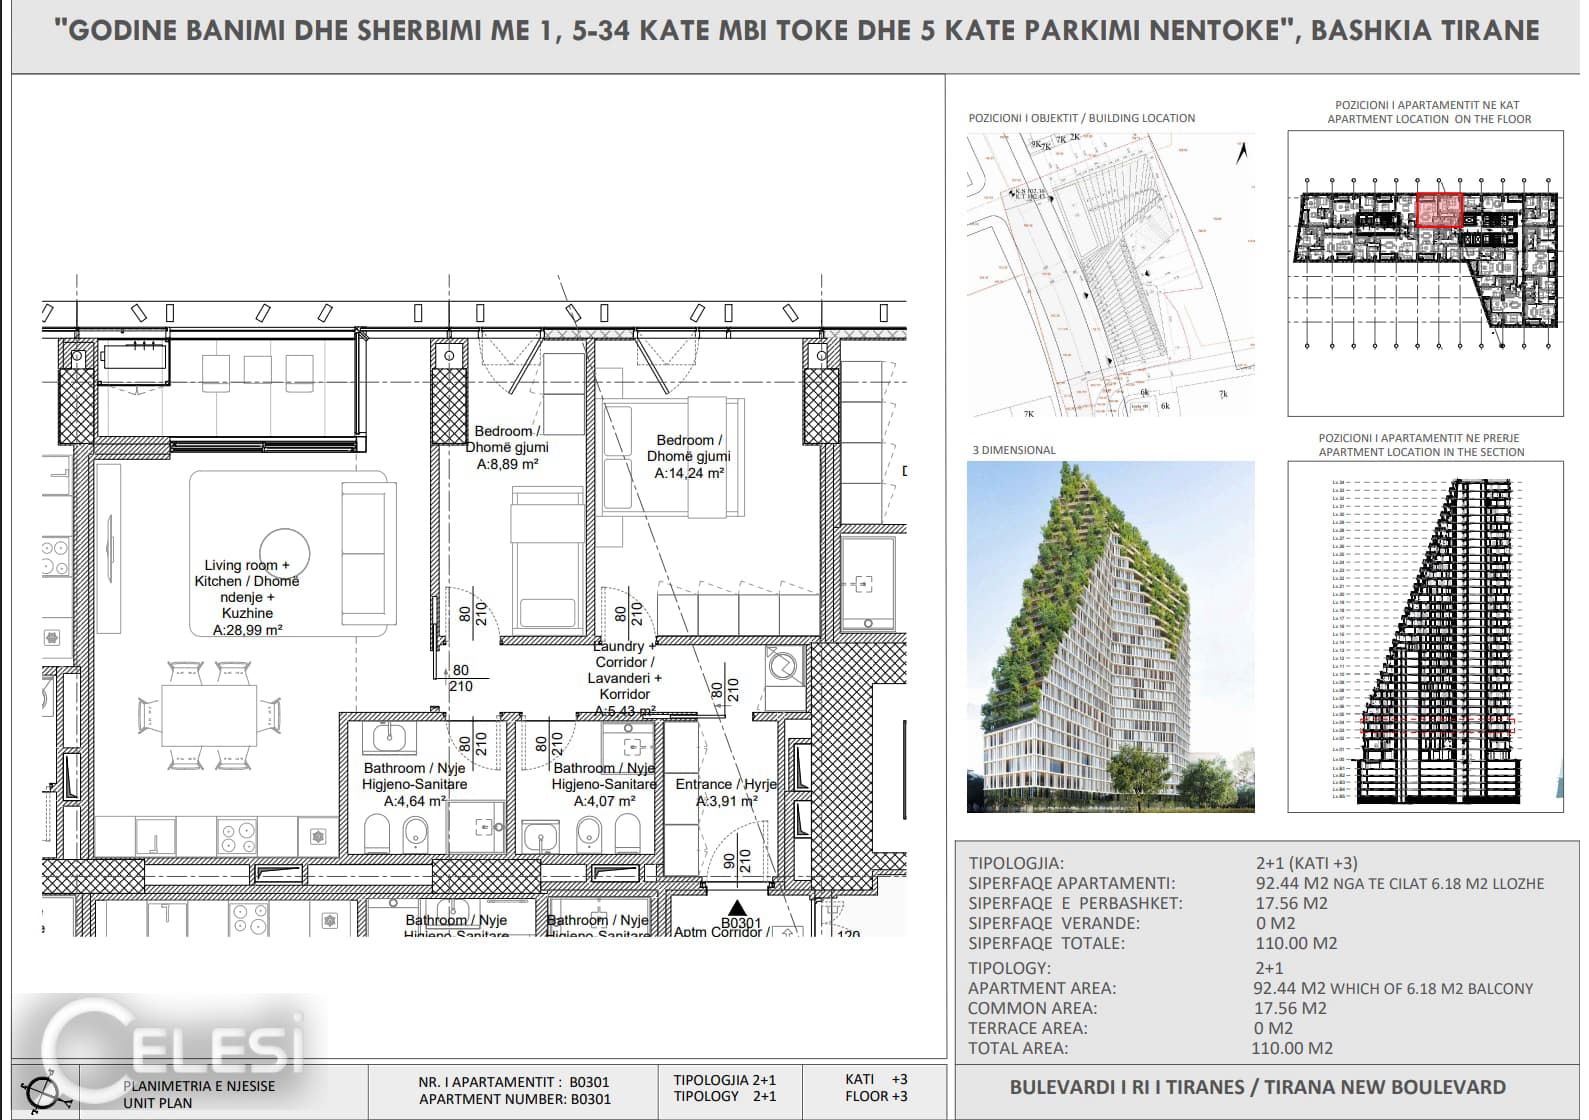Click the "TIPOLOGY:" row label
Image resolution: width=1589 pixels, height=1120 pixels.
1009,968
